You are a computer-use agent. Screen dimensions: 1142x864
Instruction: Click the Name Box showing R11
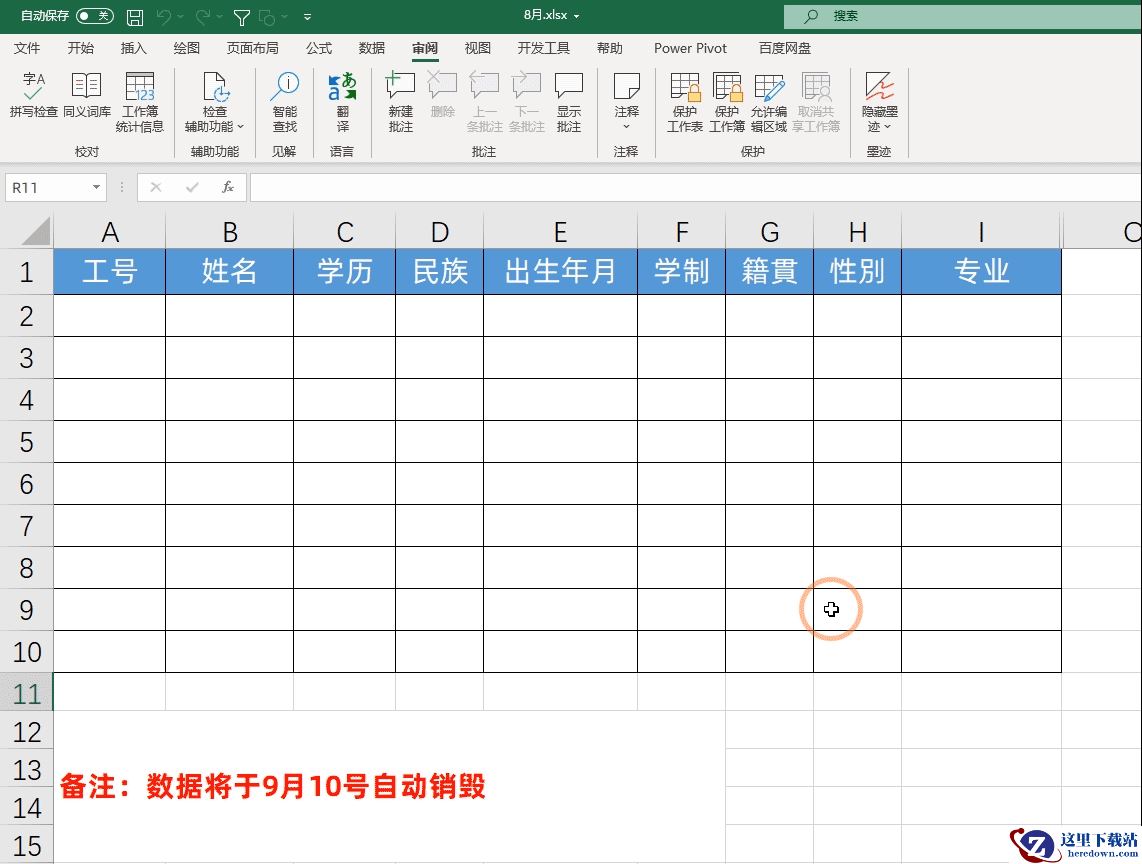47,188
